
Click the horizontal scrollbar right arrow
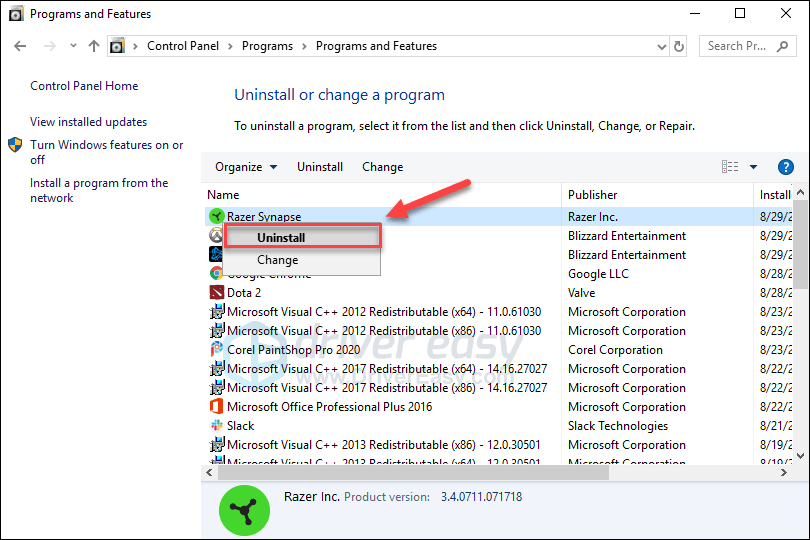tap(784, 472)
